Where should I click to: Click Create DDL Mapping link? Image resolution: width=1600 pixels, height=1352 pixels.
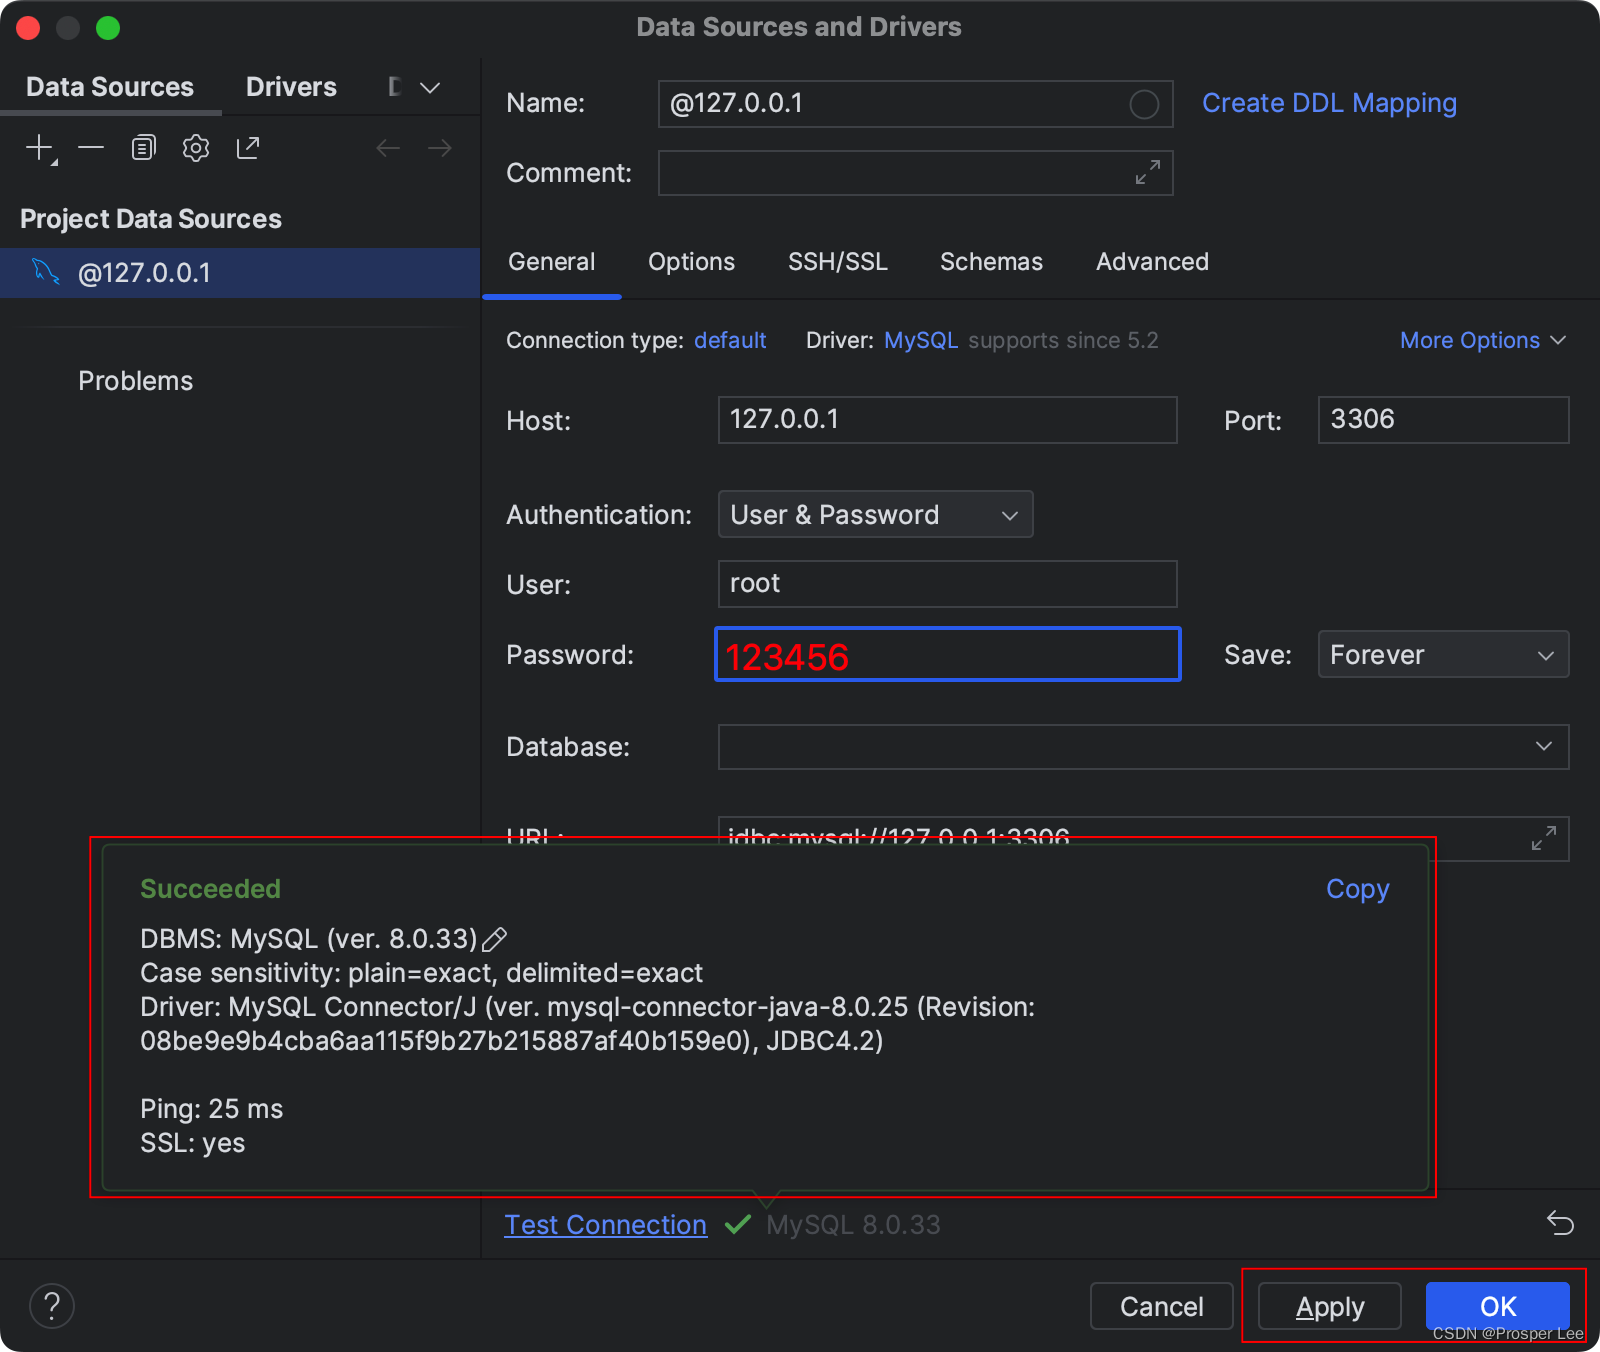coord(1329,103)
